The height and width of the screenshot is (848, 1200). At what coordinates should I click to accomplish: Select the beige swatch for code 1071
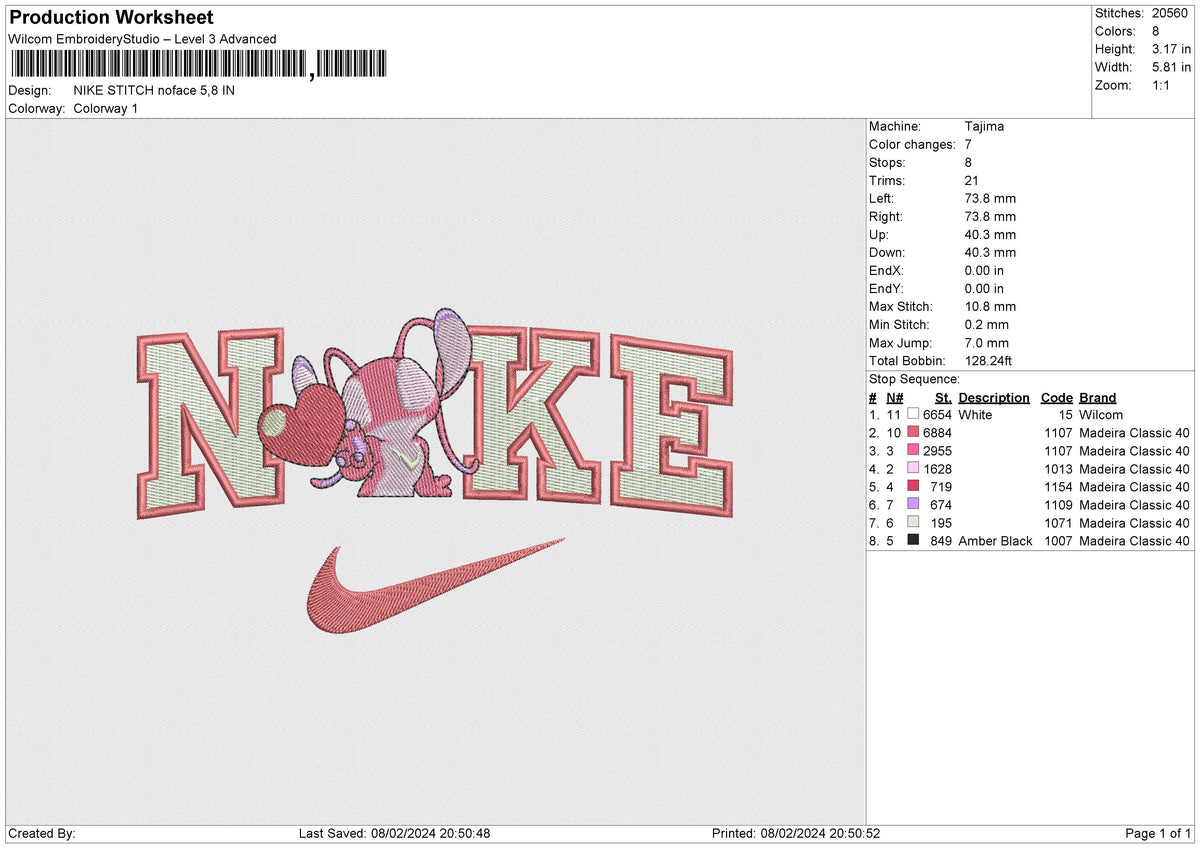click(x=913, y=522)
